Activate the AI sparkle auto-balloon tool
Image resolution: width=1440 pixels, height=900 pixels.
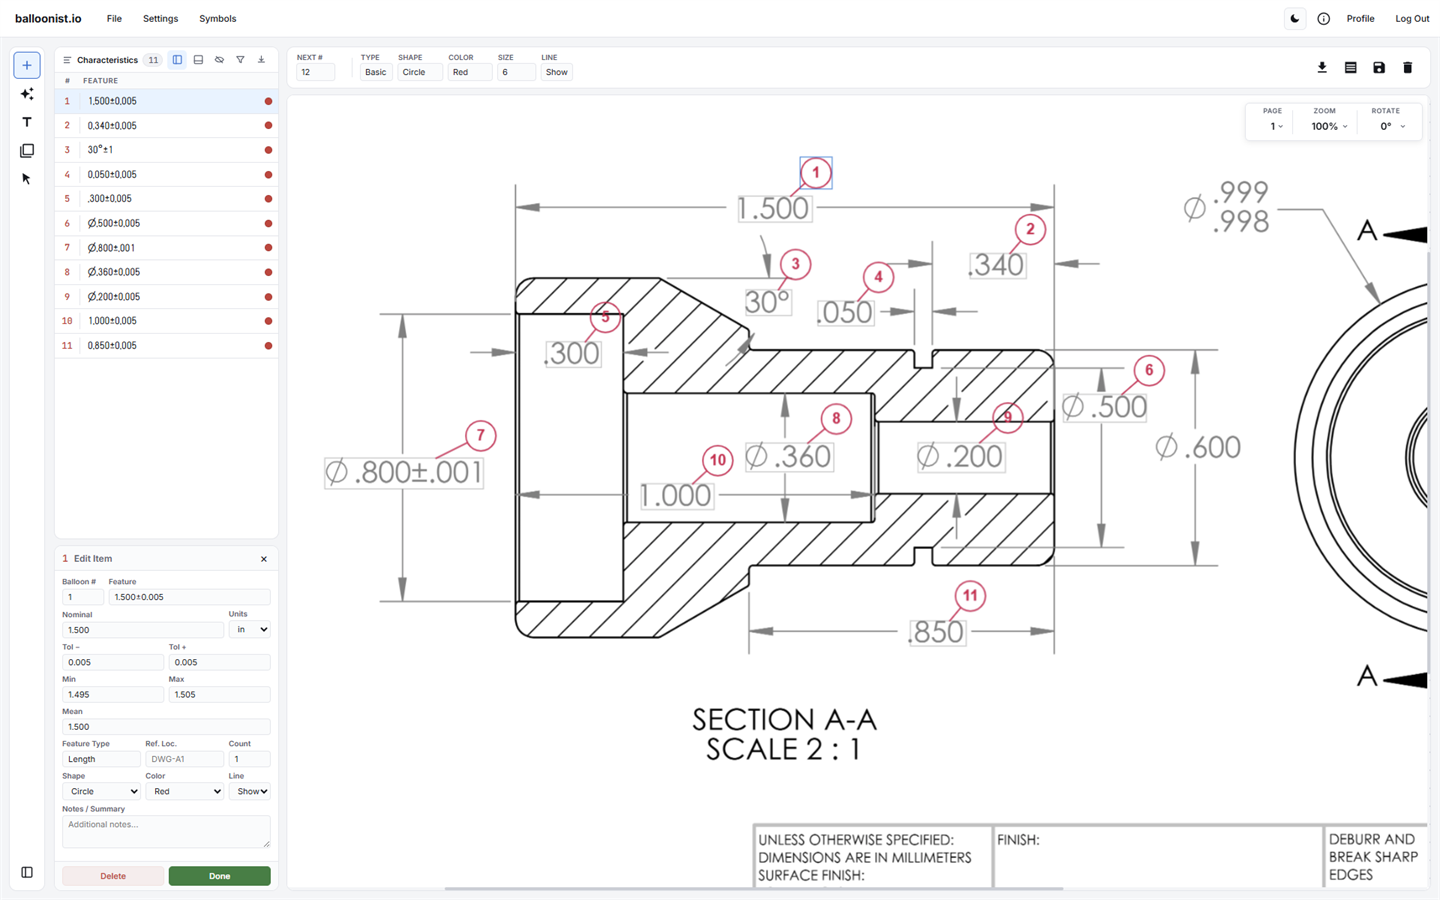27,94
